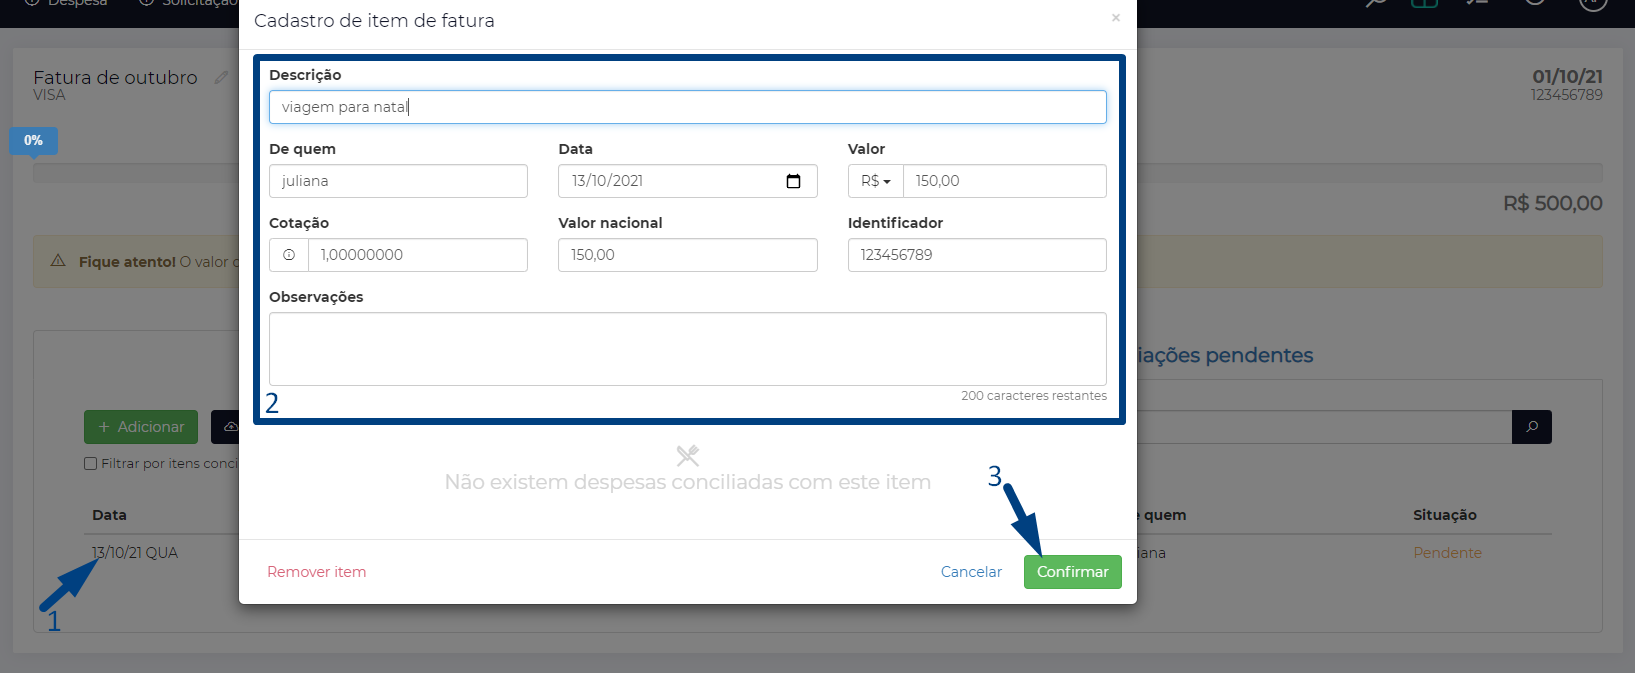Click the Valor amount field showing 150,00
1635x673 pixels.
[1005, 181]
